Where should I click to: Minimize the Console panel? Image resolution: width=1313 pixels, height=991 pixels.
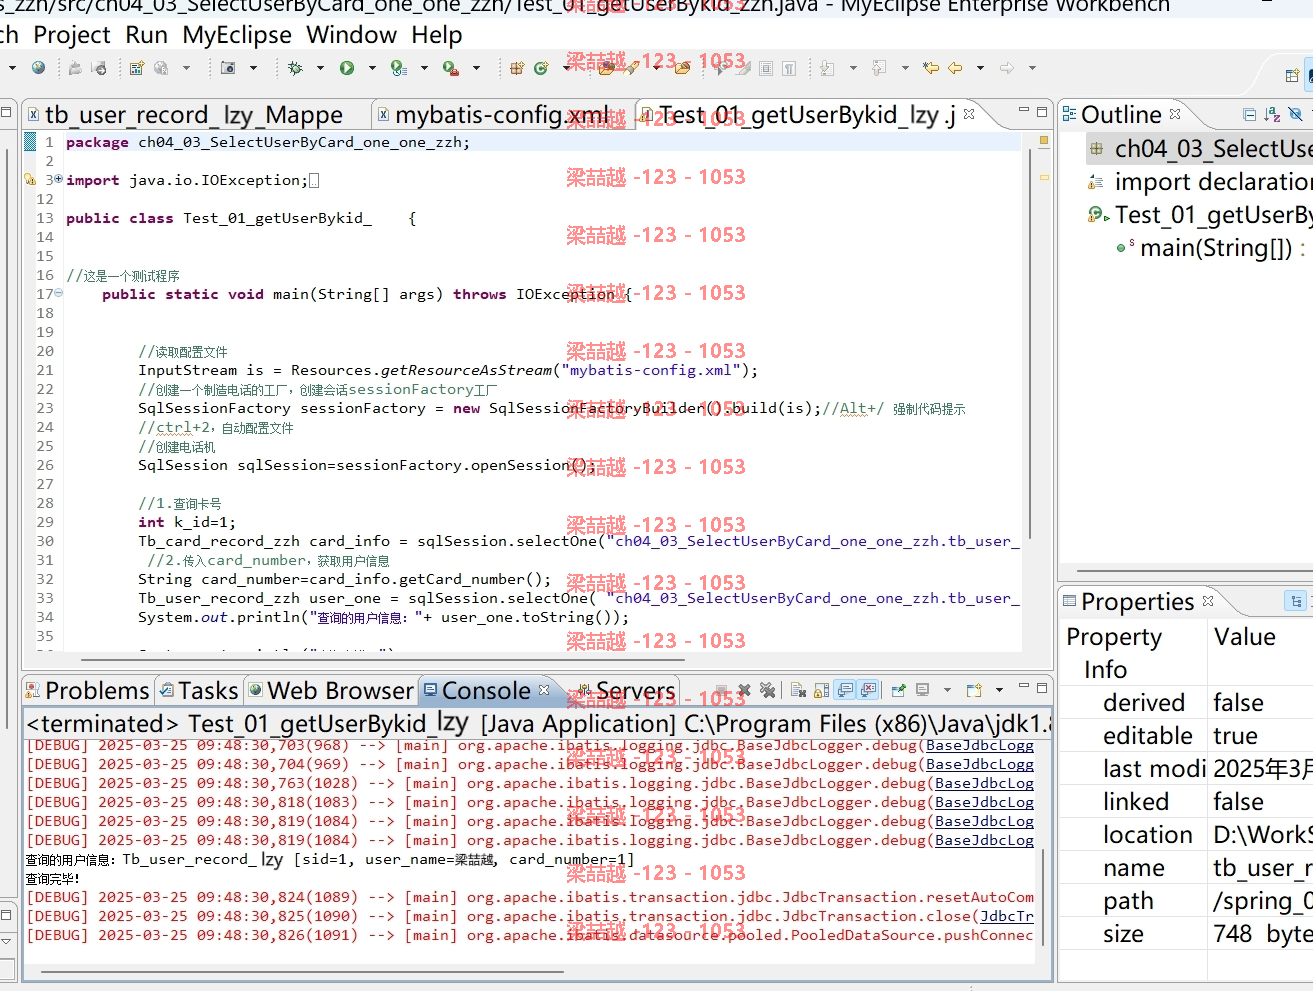point(1024,687)
